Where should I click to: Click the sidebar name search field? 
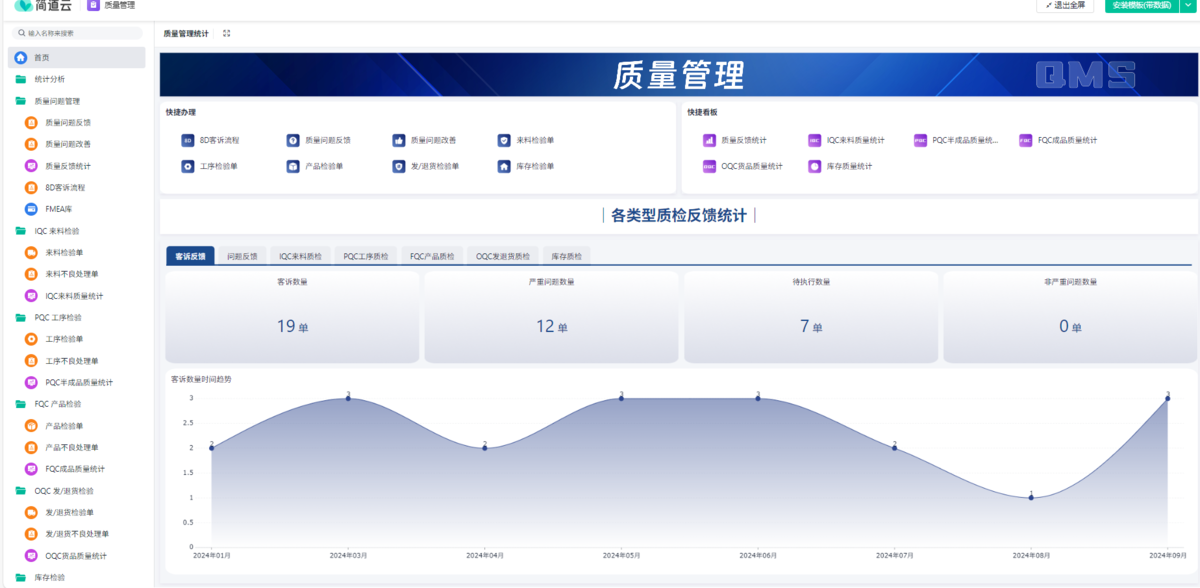click(x=80, y=33)
